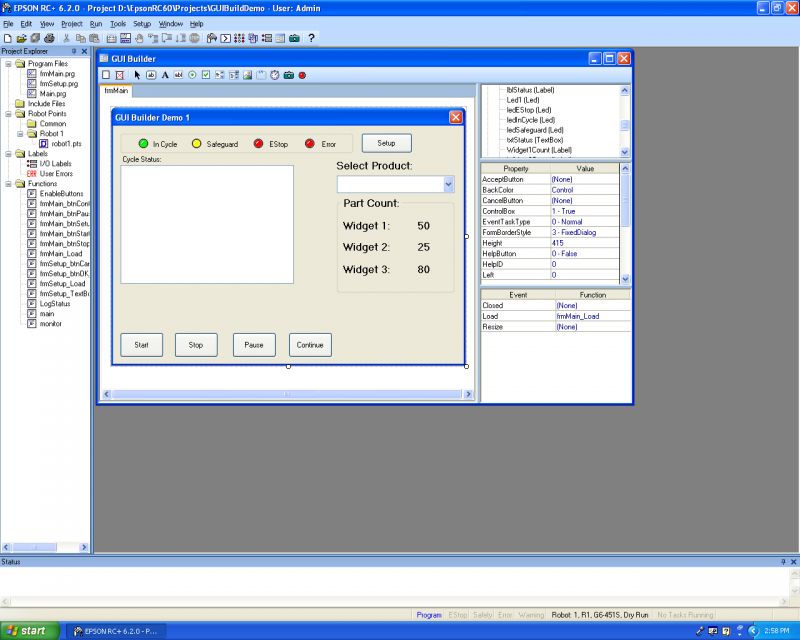Open the Window menu
Viewport: 800px width, 640px height.
pos(170,24)
